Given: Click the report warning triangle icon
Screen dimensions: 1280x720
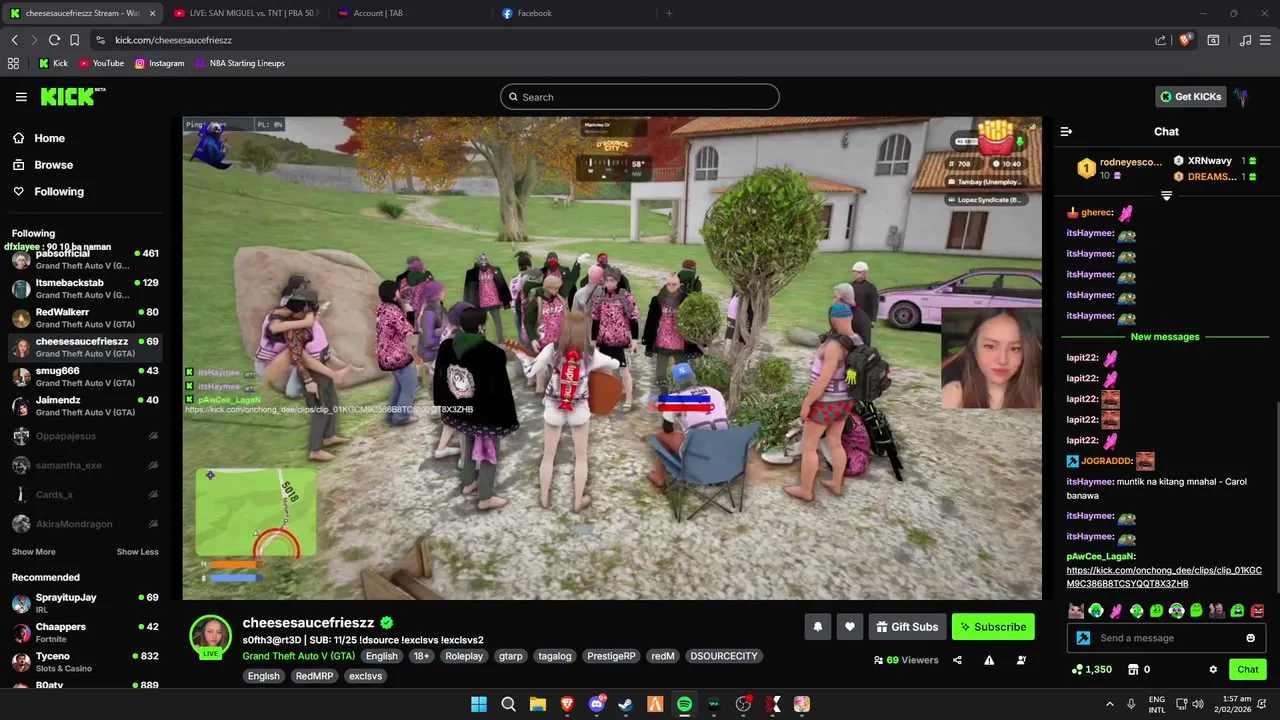Looking at the screenshot, I should pyautogui.click(x=989, y=660).
